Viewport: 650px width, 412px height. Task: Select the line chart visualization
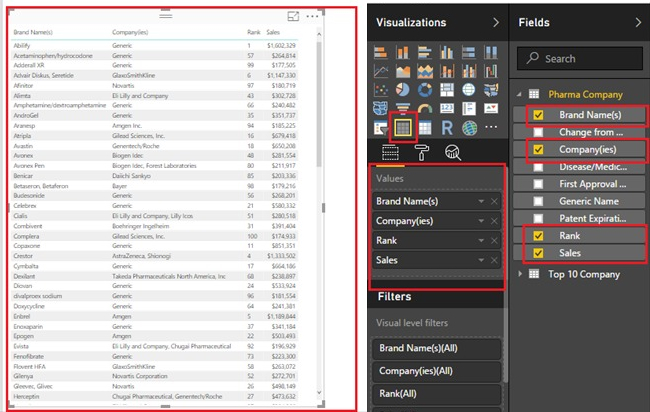[381, 71]
